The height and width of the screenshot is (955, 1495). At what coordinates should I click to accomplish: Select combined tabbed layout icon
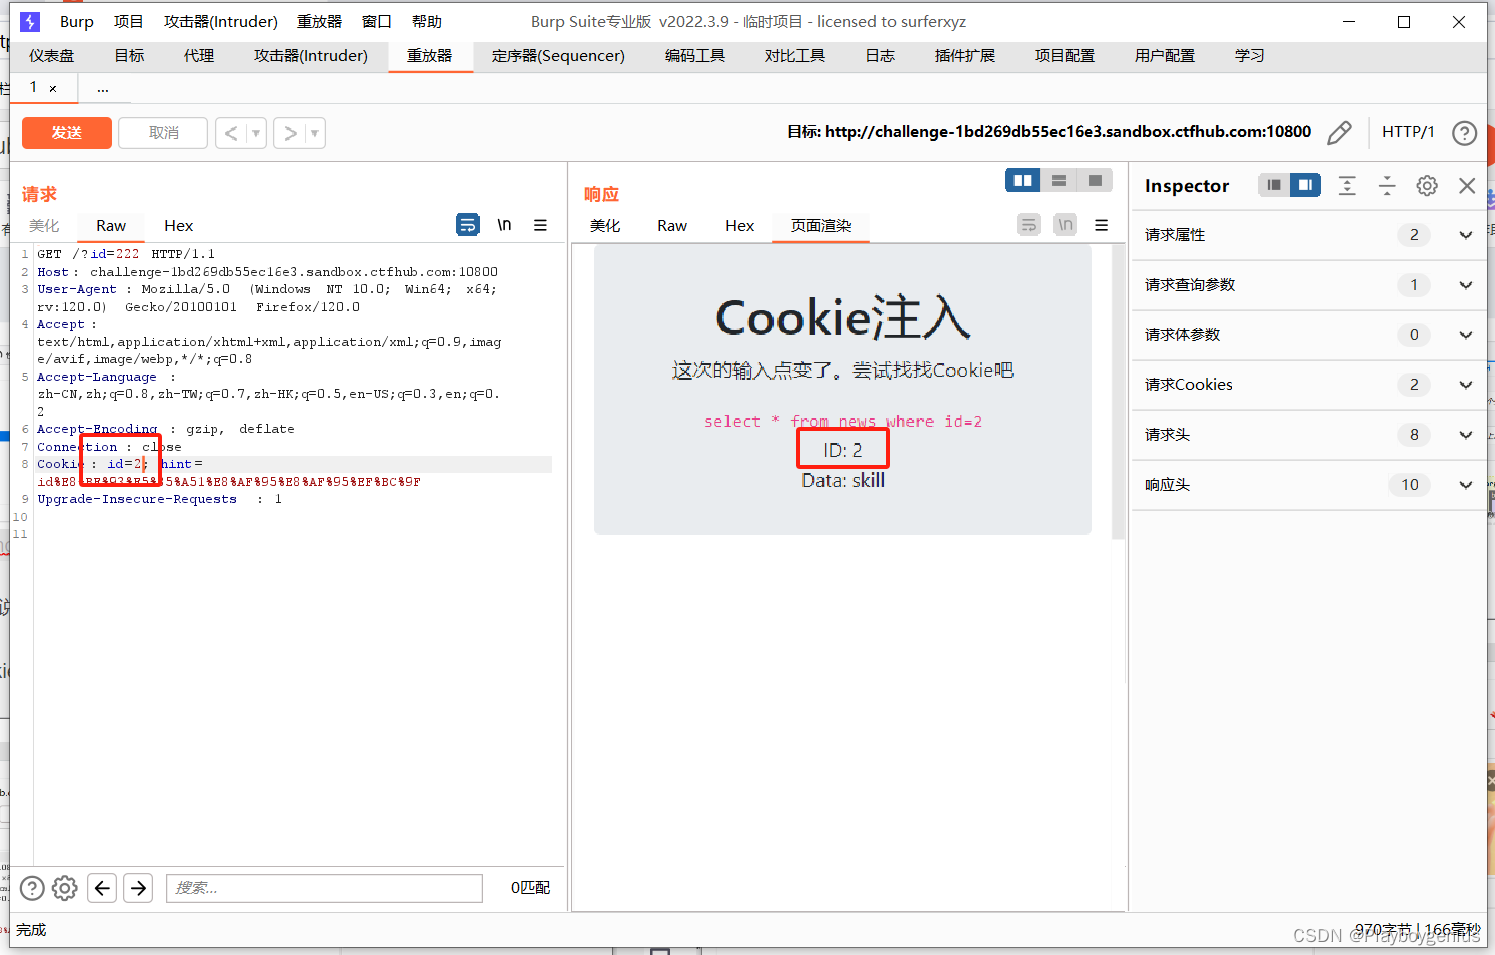[x=1095, y=180]
